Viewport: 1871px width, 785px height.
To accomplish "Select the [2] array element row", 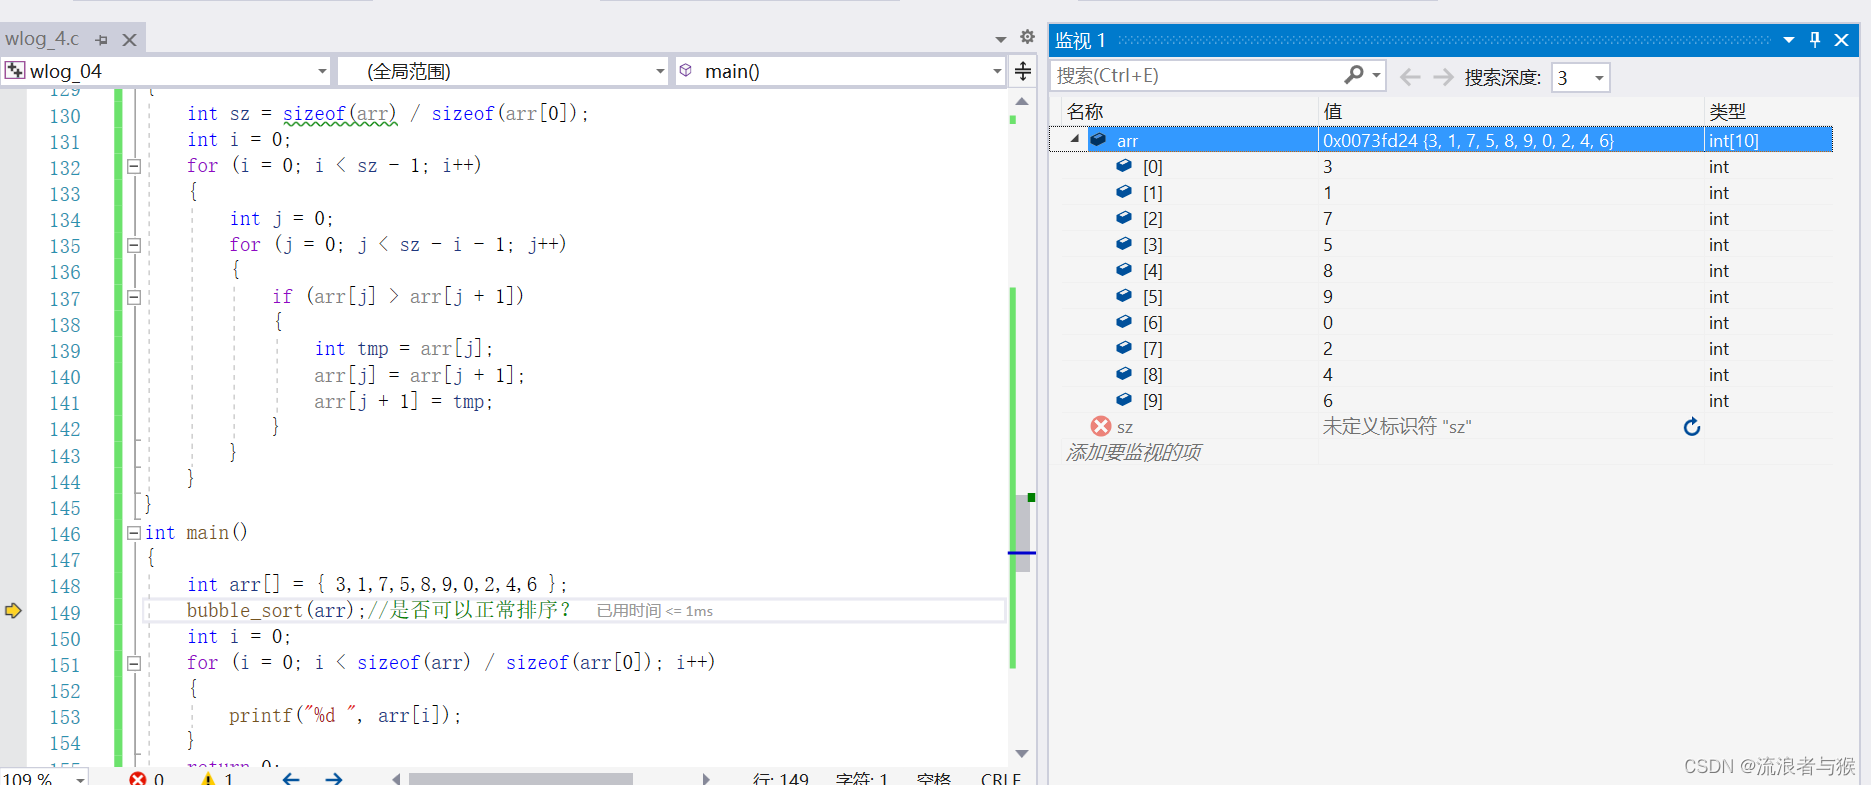I will (1441, 219).
